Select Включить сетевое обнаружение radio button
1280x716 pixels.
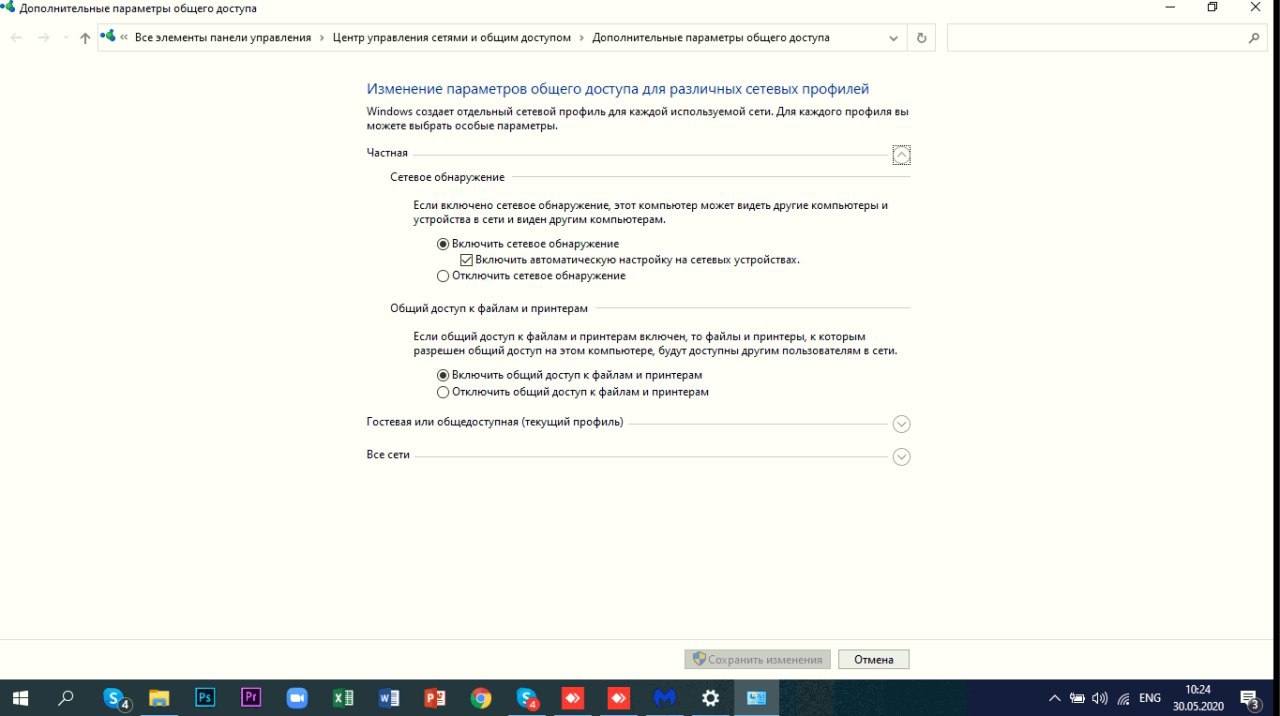coord(443,244)
